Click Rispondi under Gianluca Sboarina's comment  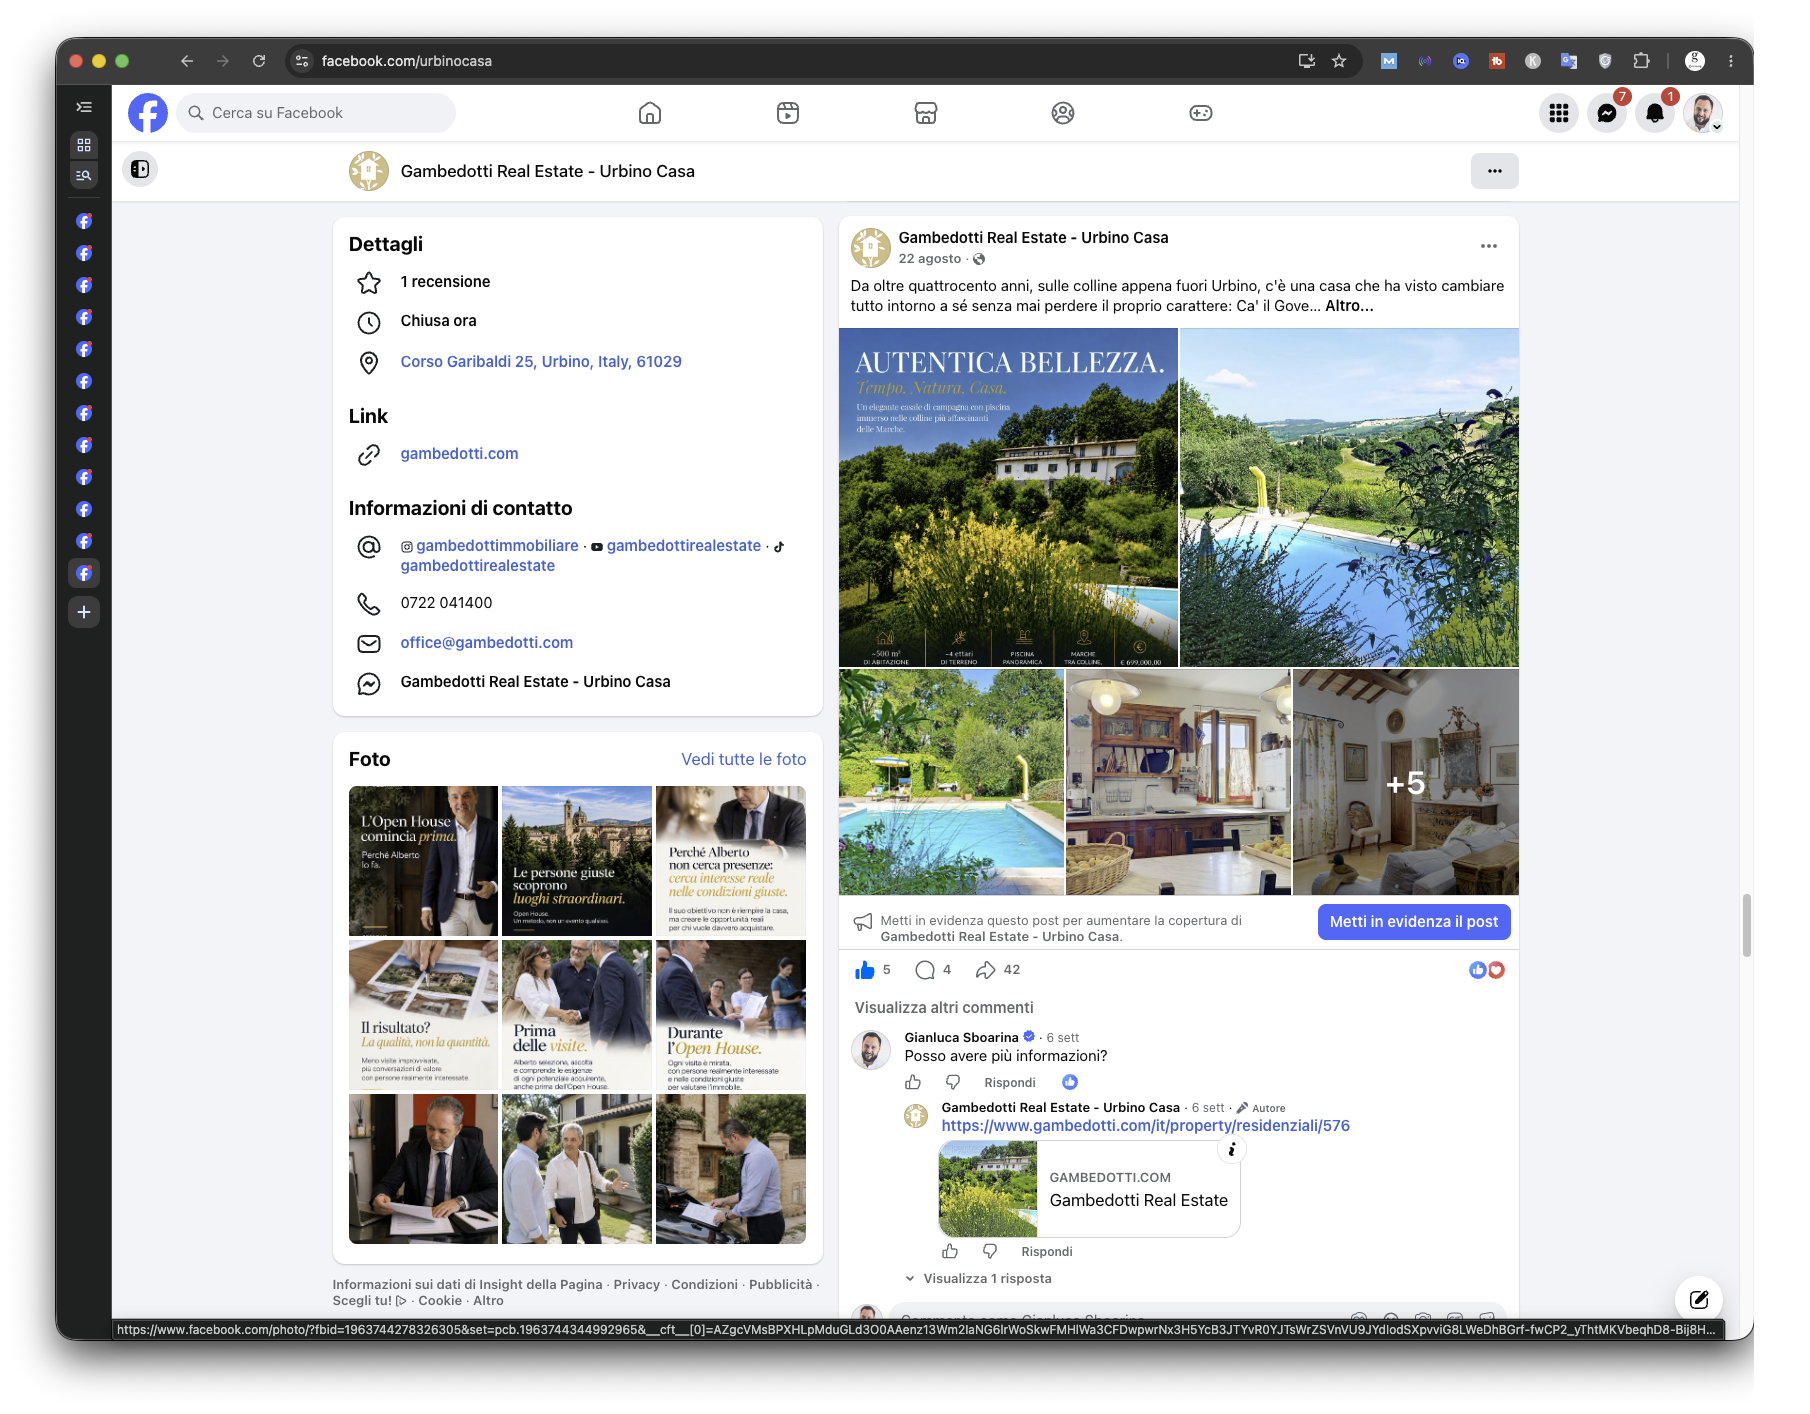click(x=1009, y=1083)
